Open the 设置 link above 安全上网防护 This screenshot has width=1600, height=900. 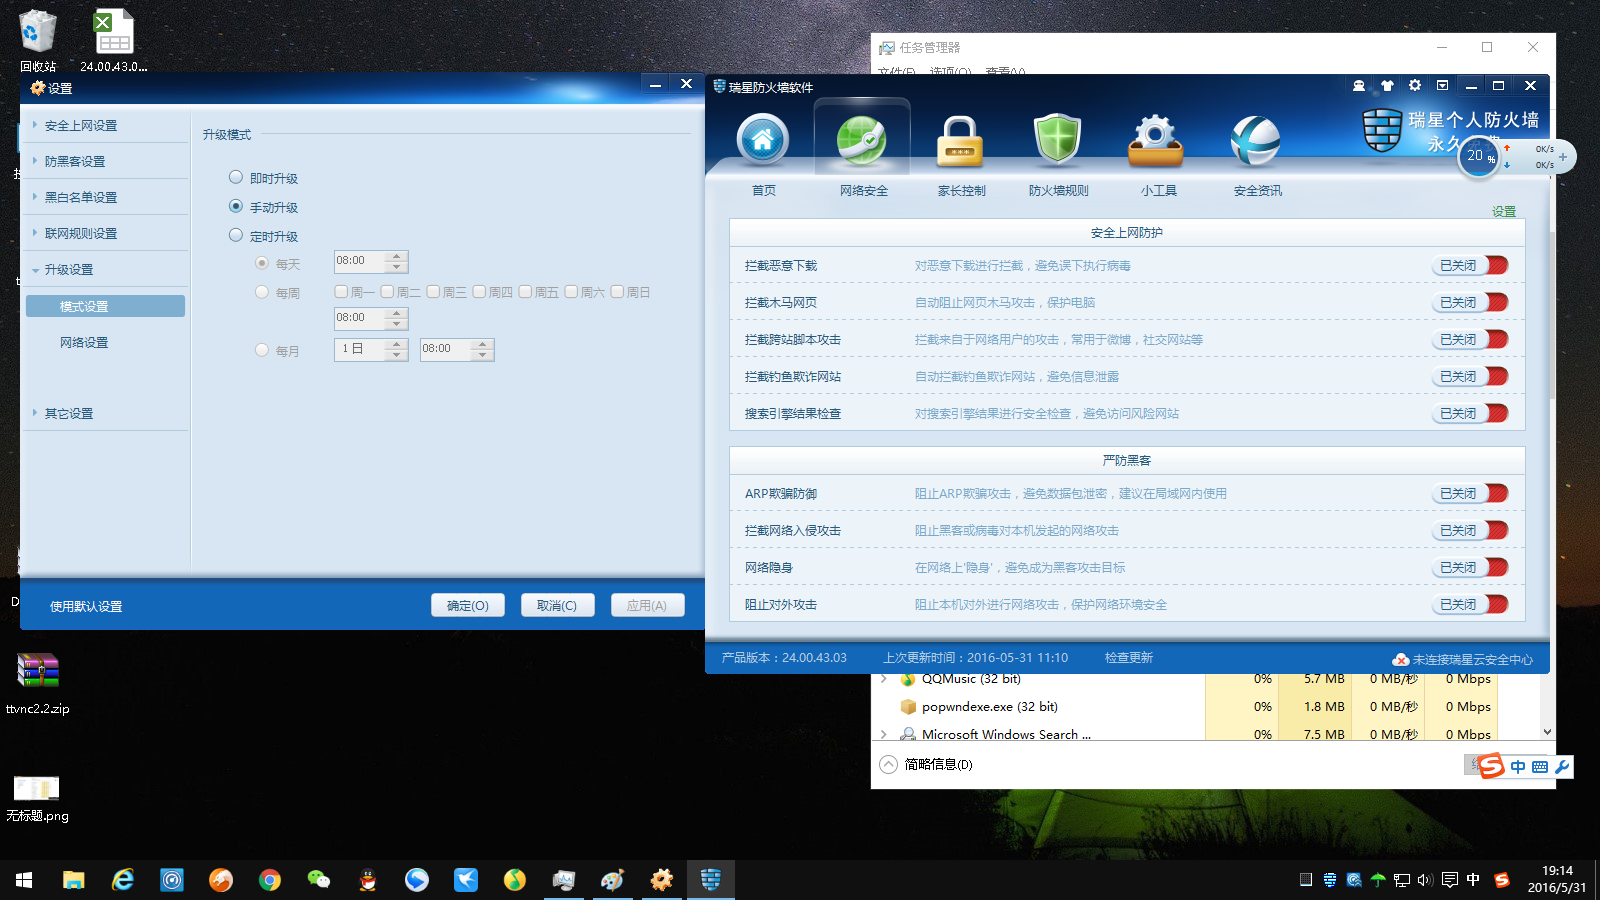point(1504,211)
